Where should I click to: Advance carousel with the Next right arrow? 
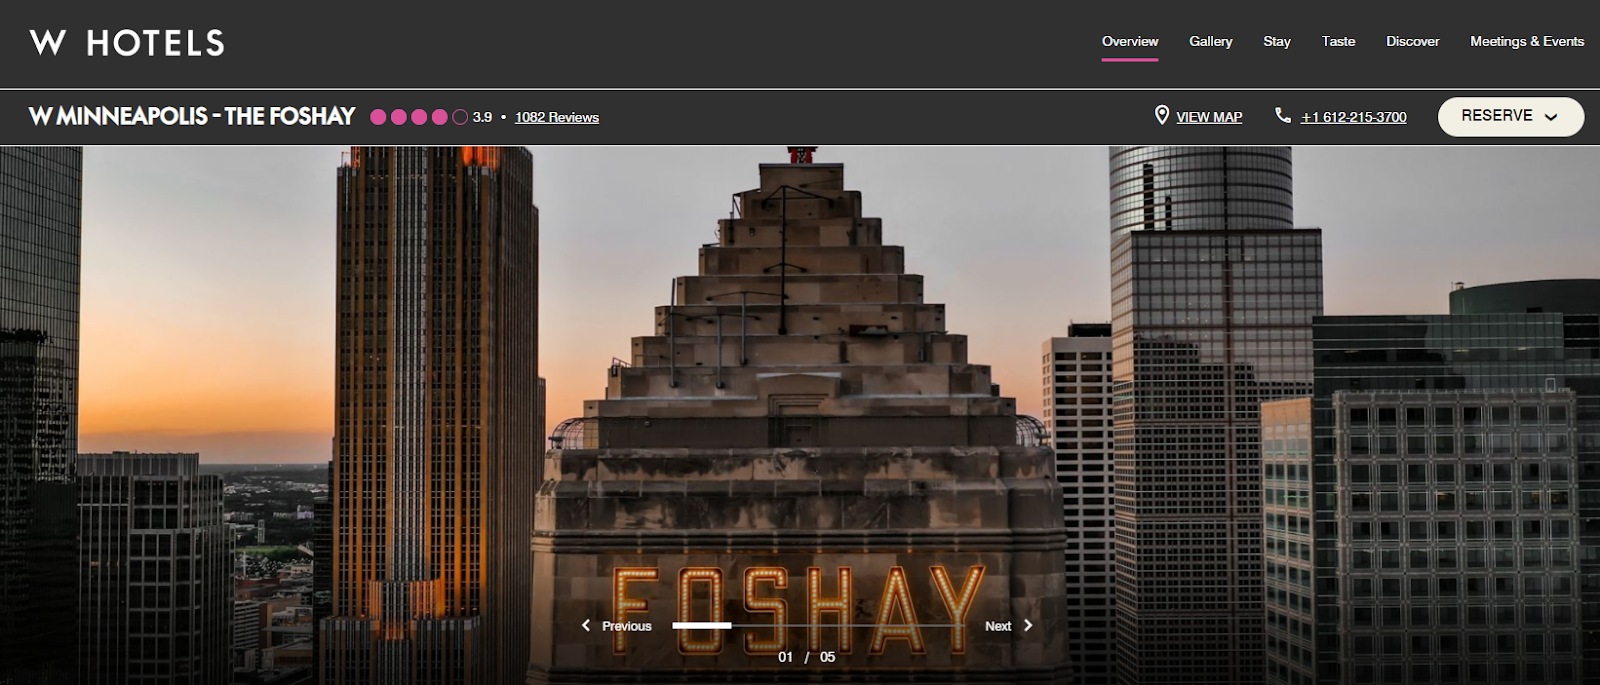point(1027,626)
